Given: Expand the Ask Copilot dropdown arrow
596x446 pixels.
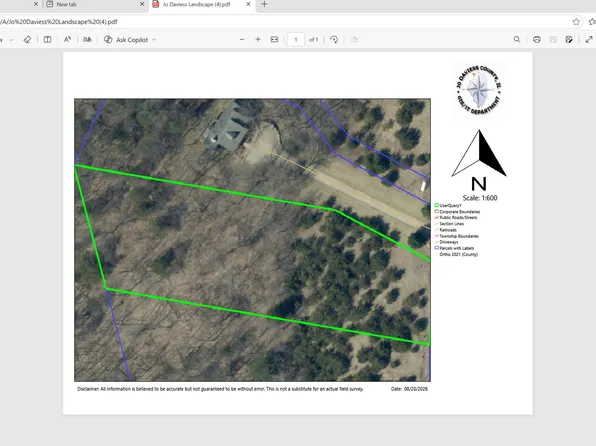Looking at the screenshot, I should pos(154,40).
